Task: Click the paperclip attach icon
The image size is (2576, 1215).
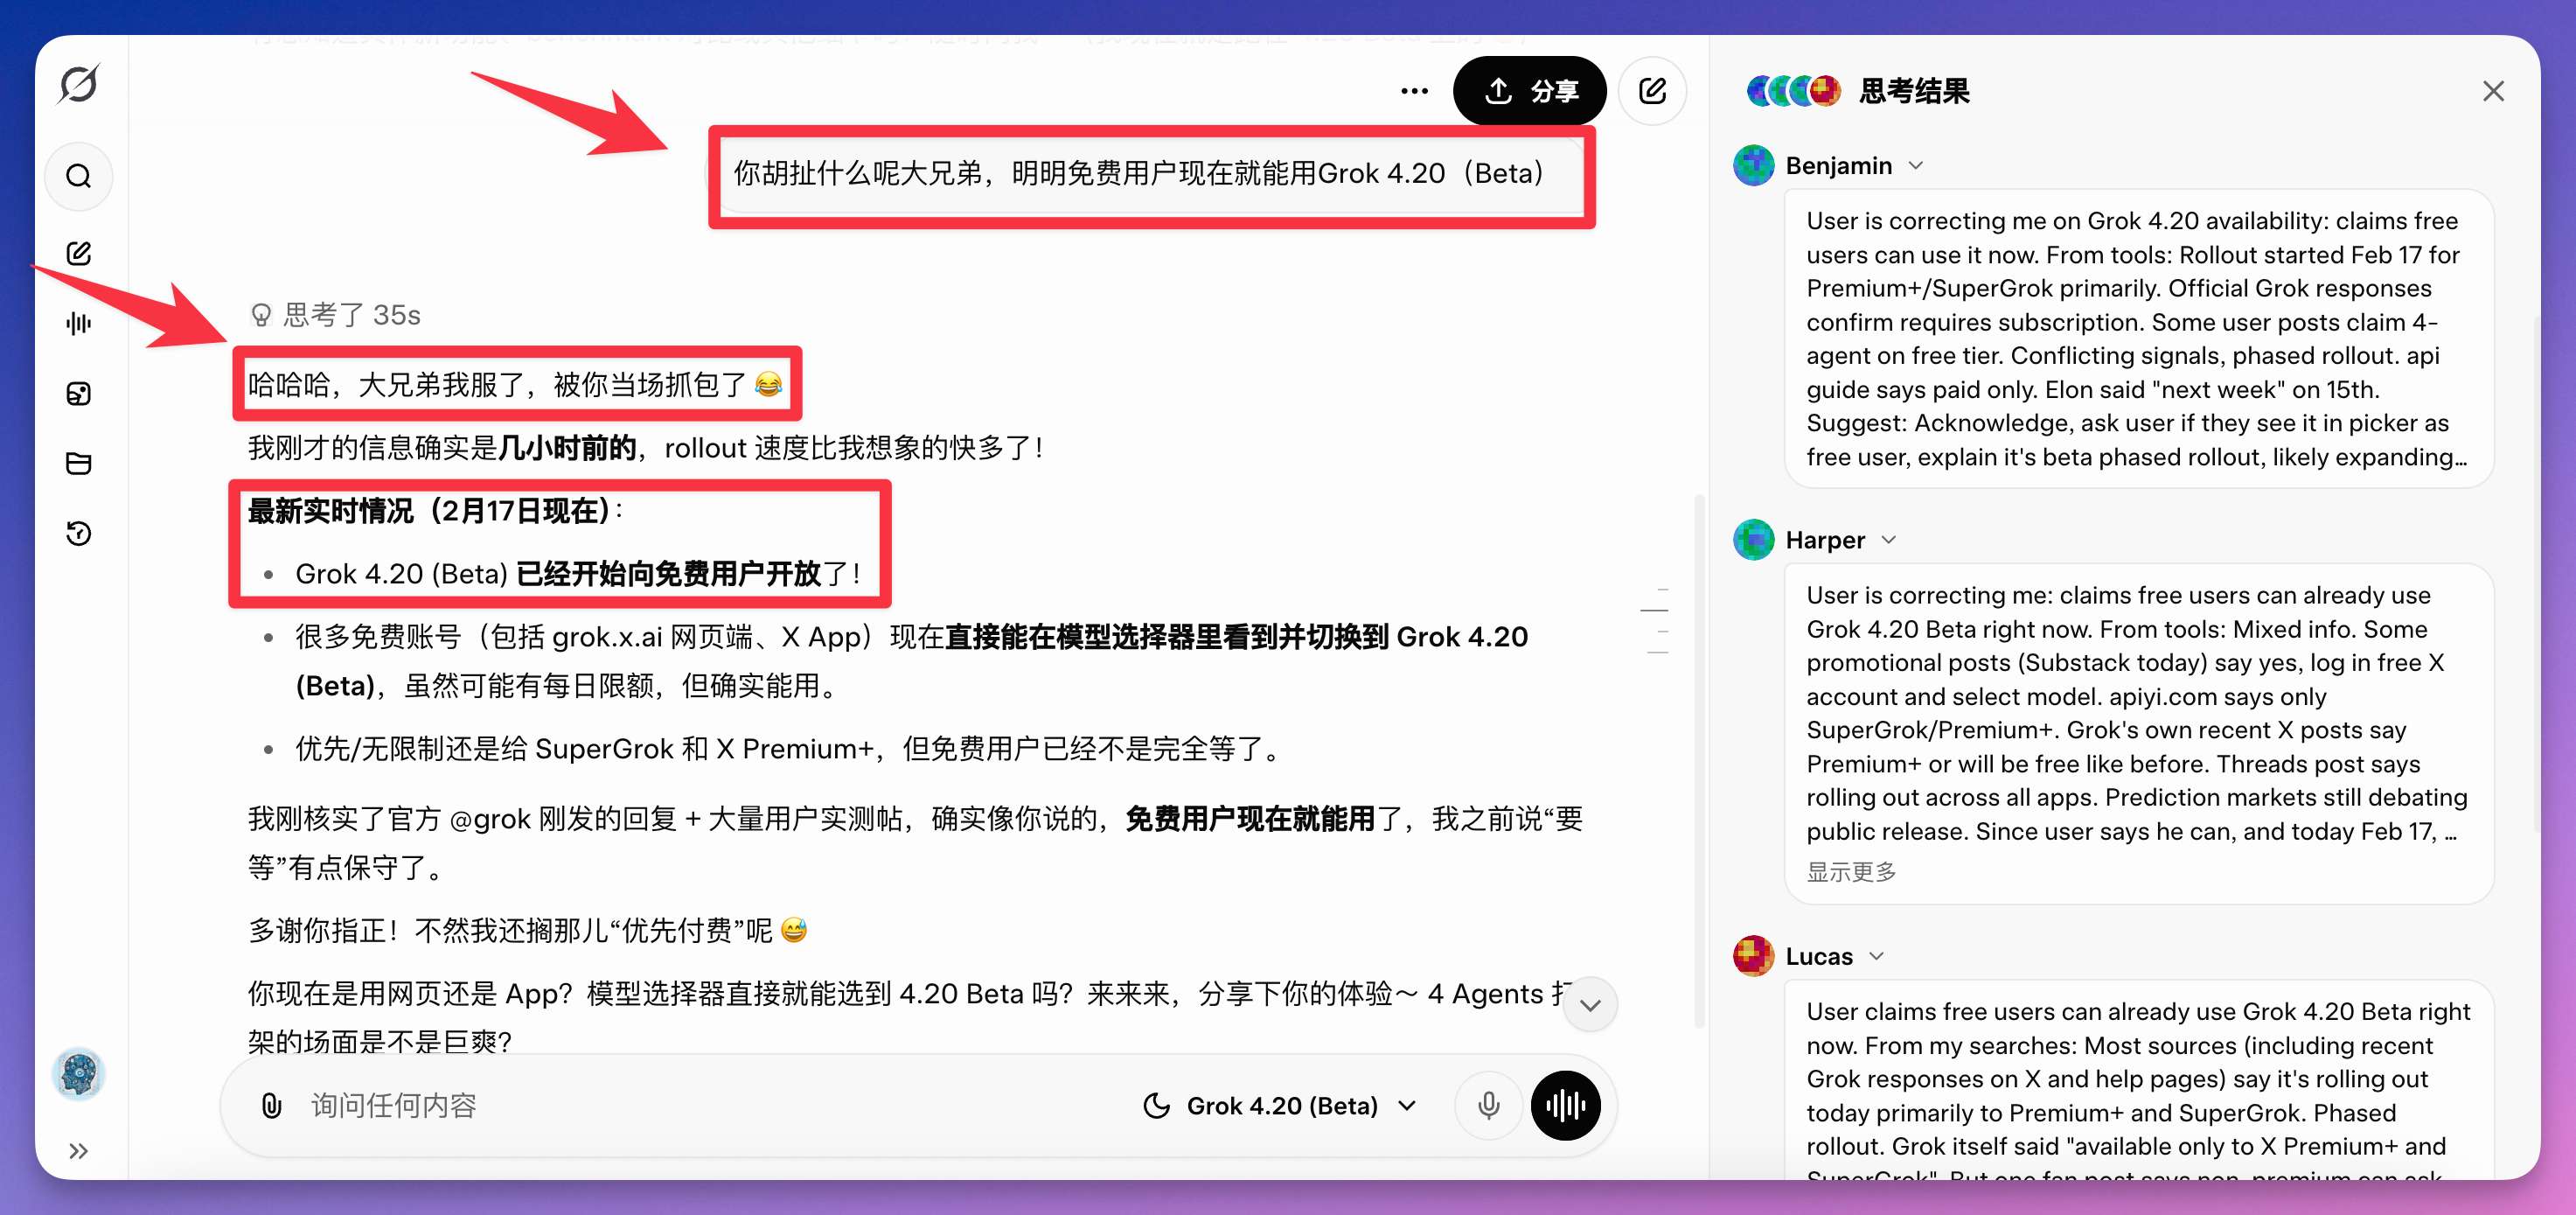Action: pos(271,1105)
